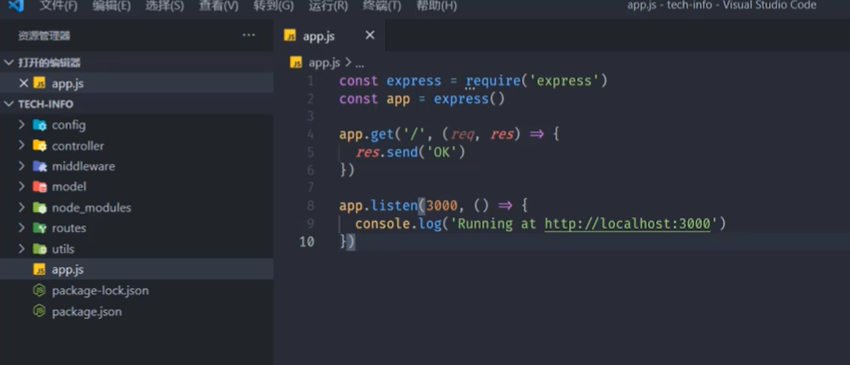Click the middleware folder icon
Screen dimensions: 850x365
40,167
